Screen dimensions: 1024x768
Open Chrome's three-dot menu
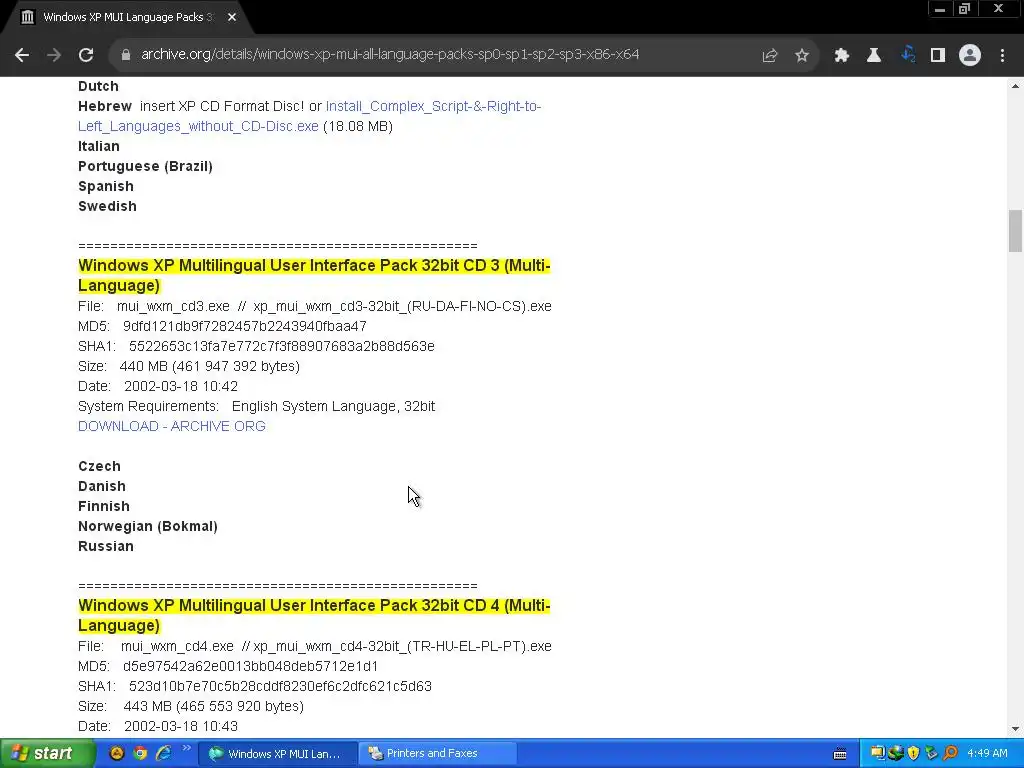pos(1002,56)
